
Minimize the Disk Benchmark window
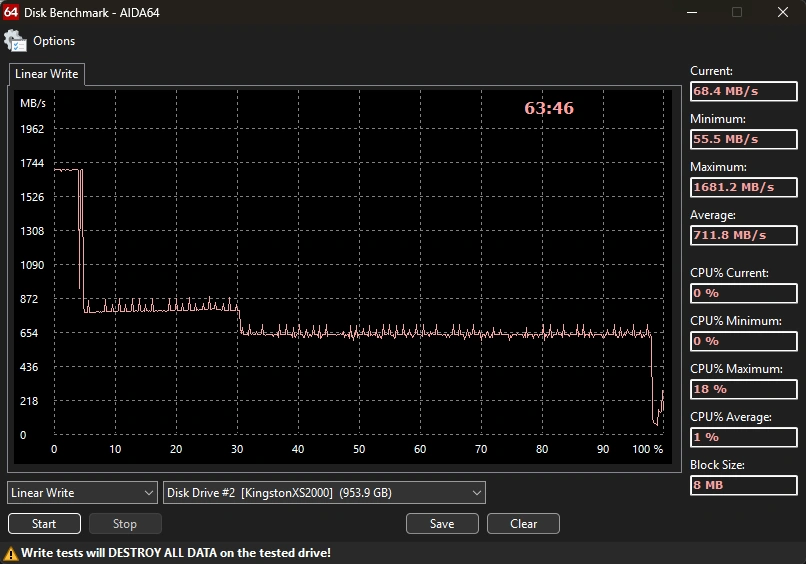pyautogui.click(x=692, y=12)
